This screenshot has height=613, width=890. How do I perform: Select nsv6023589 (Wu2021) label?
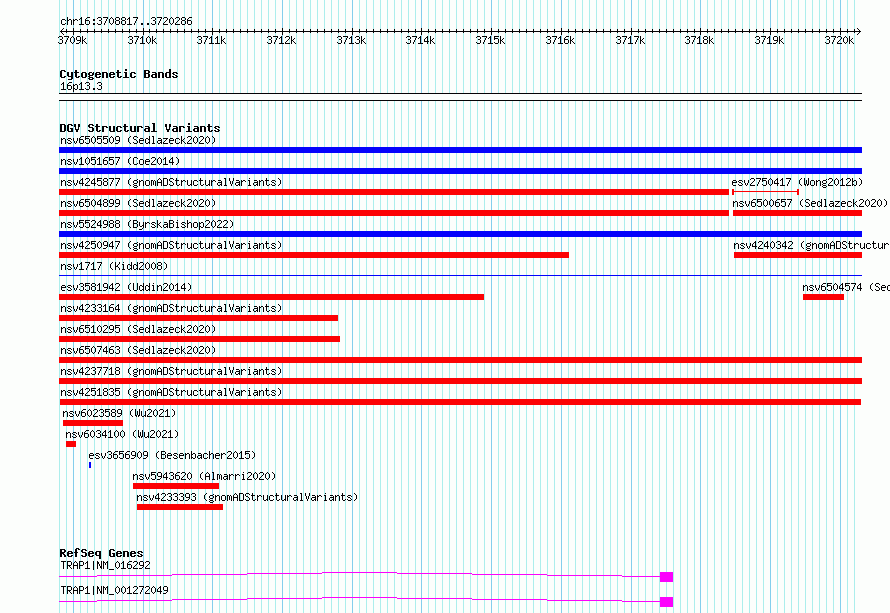tap(119, 413)
